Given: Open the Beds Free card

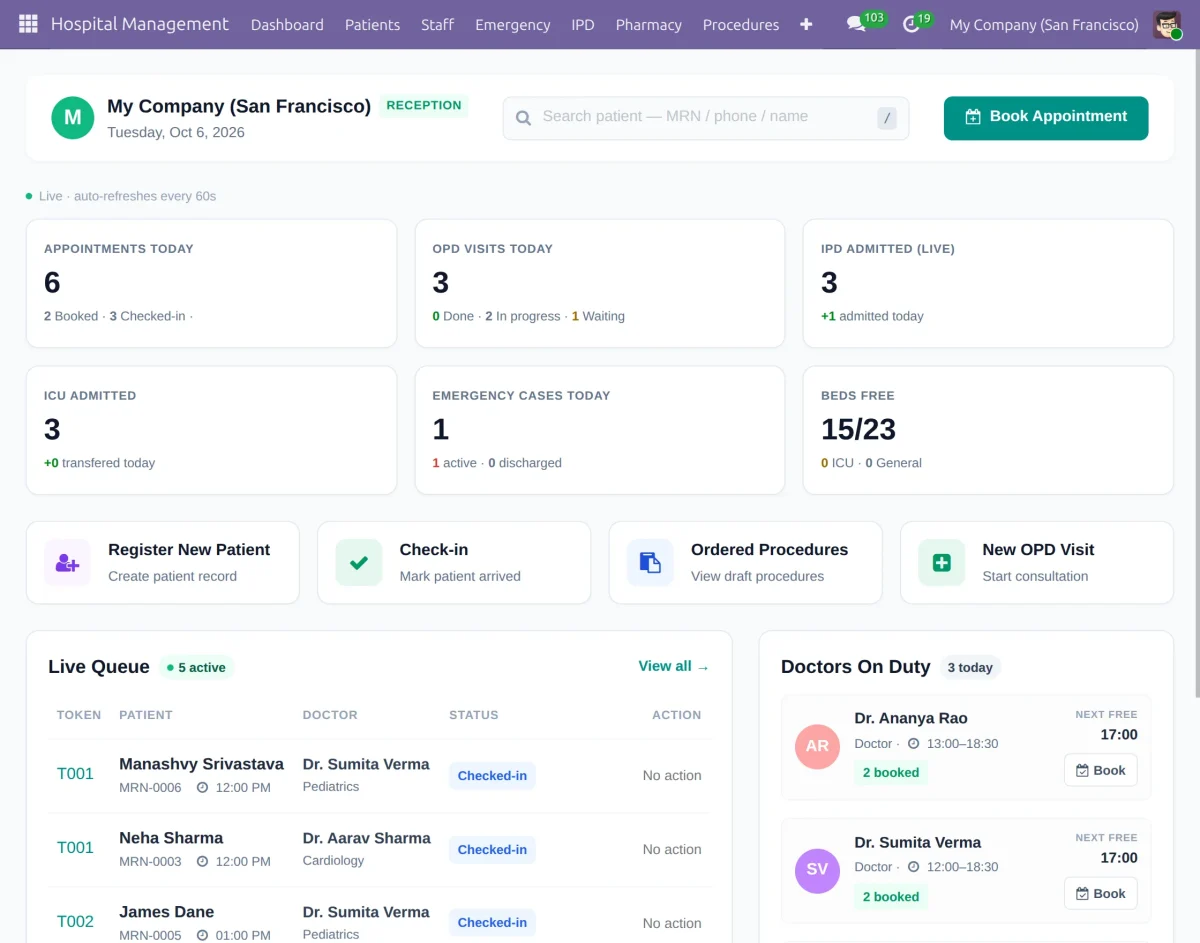Looking at the screenshot, I should (988, 430).
